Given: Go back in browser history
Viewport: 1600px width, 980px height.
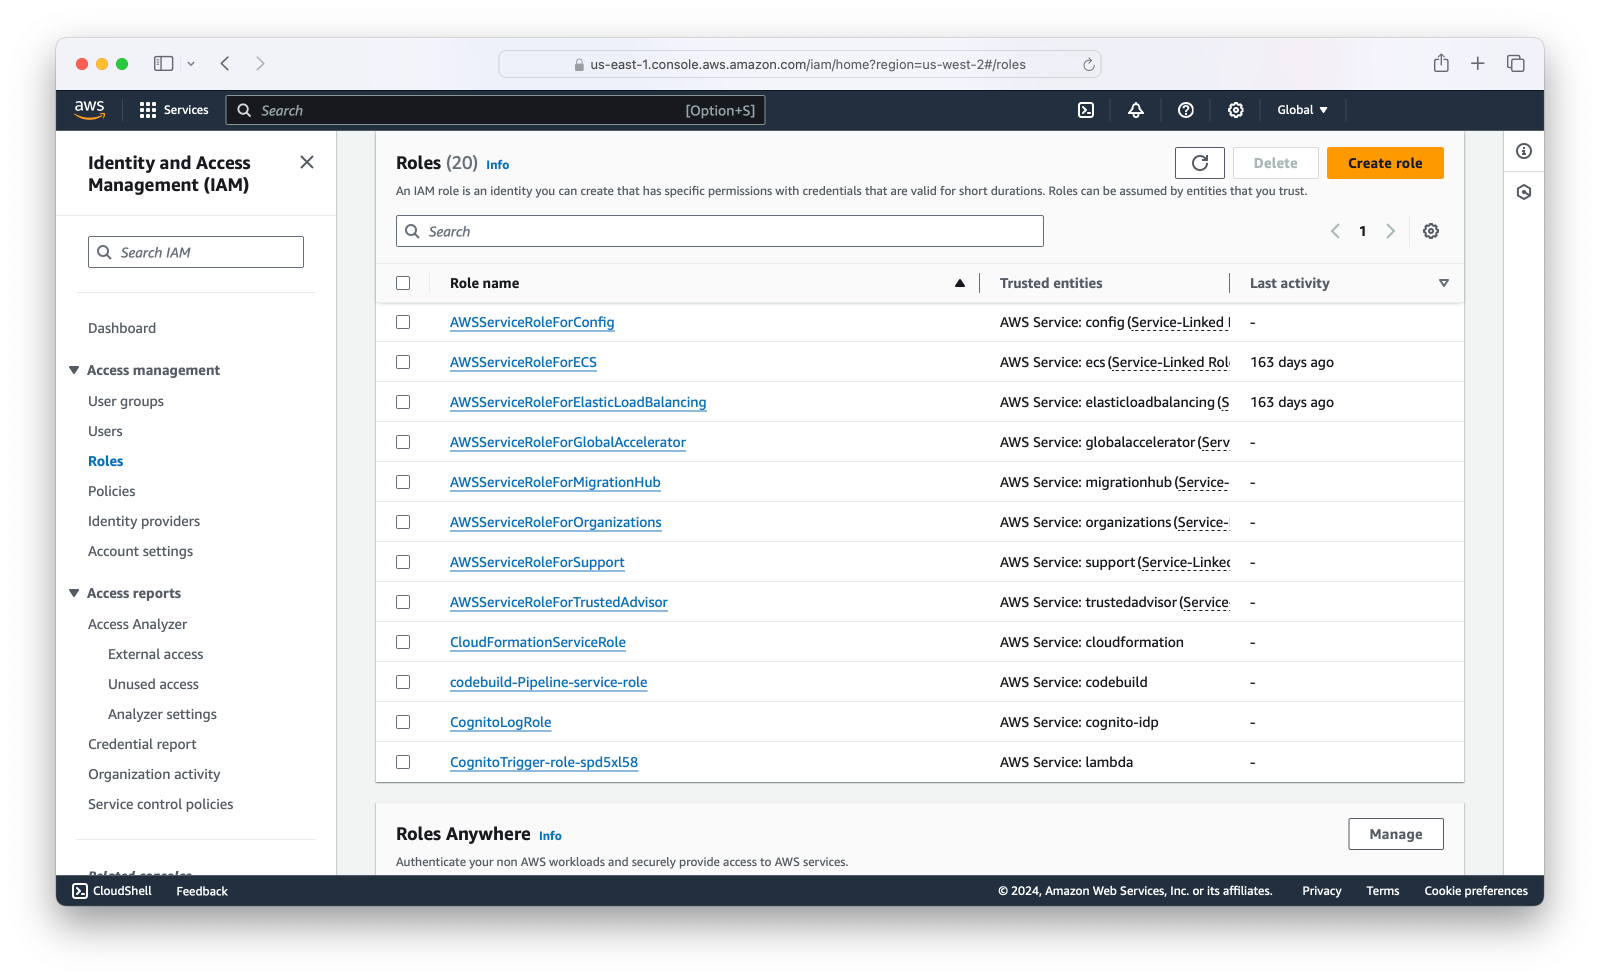Looking at the screenshot, I should pos(225,63).
